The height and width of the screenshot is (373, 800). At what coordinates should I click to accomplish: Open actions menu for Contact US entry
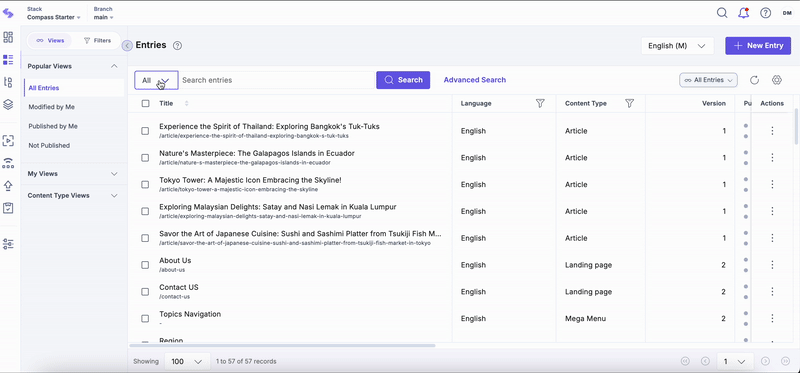tap(772, 292)
